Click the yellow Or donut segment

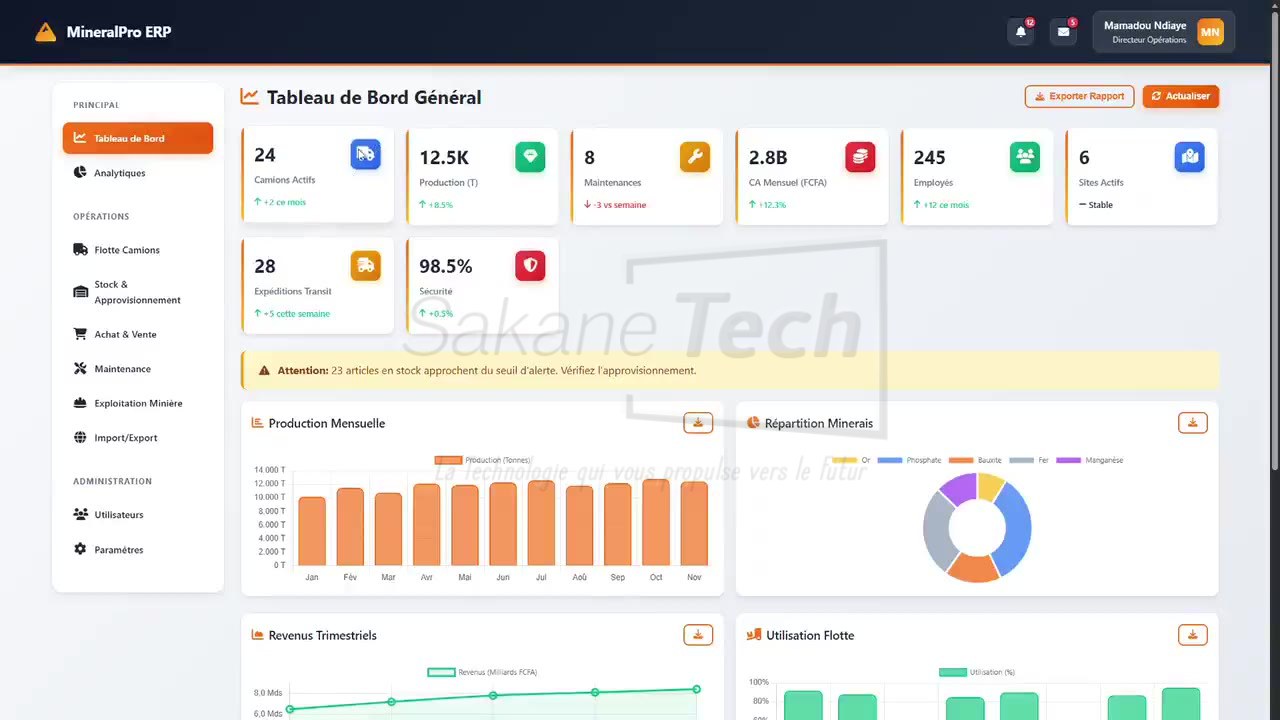(991, 487)
